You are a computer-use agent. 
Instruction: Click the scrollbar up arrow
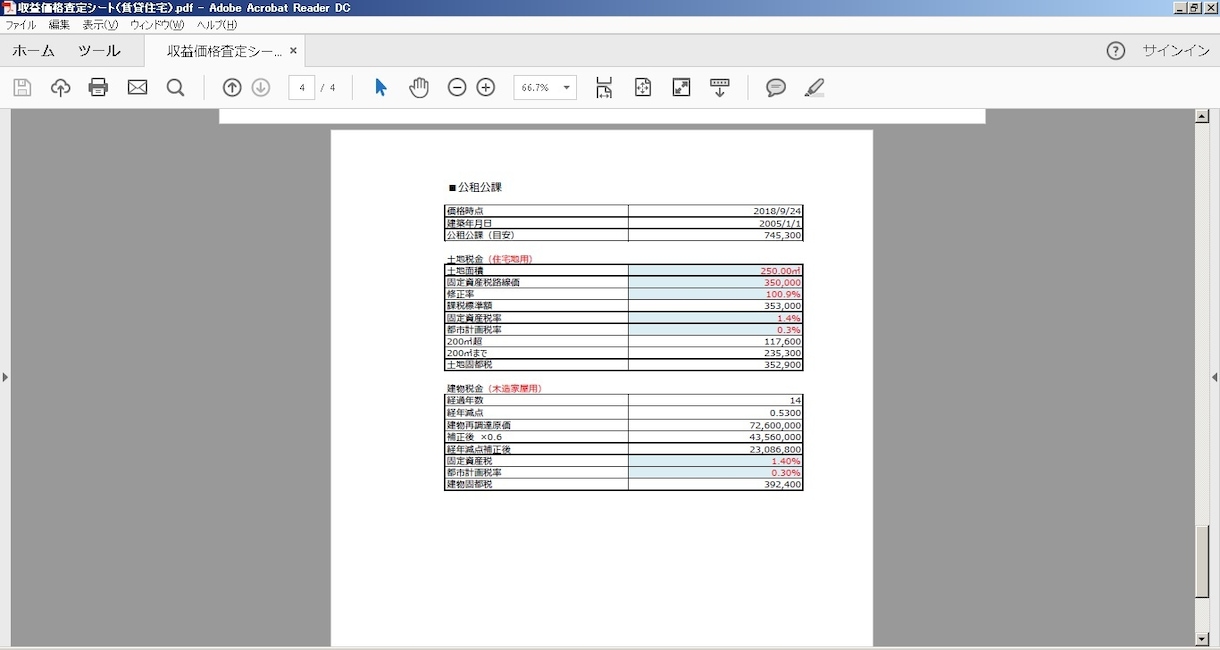point(1202,116)
